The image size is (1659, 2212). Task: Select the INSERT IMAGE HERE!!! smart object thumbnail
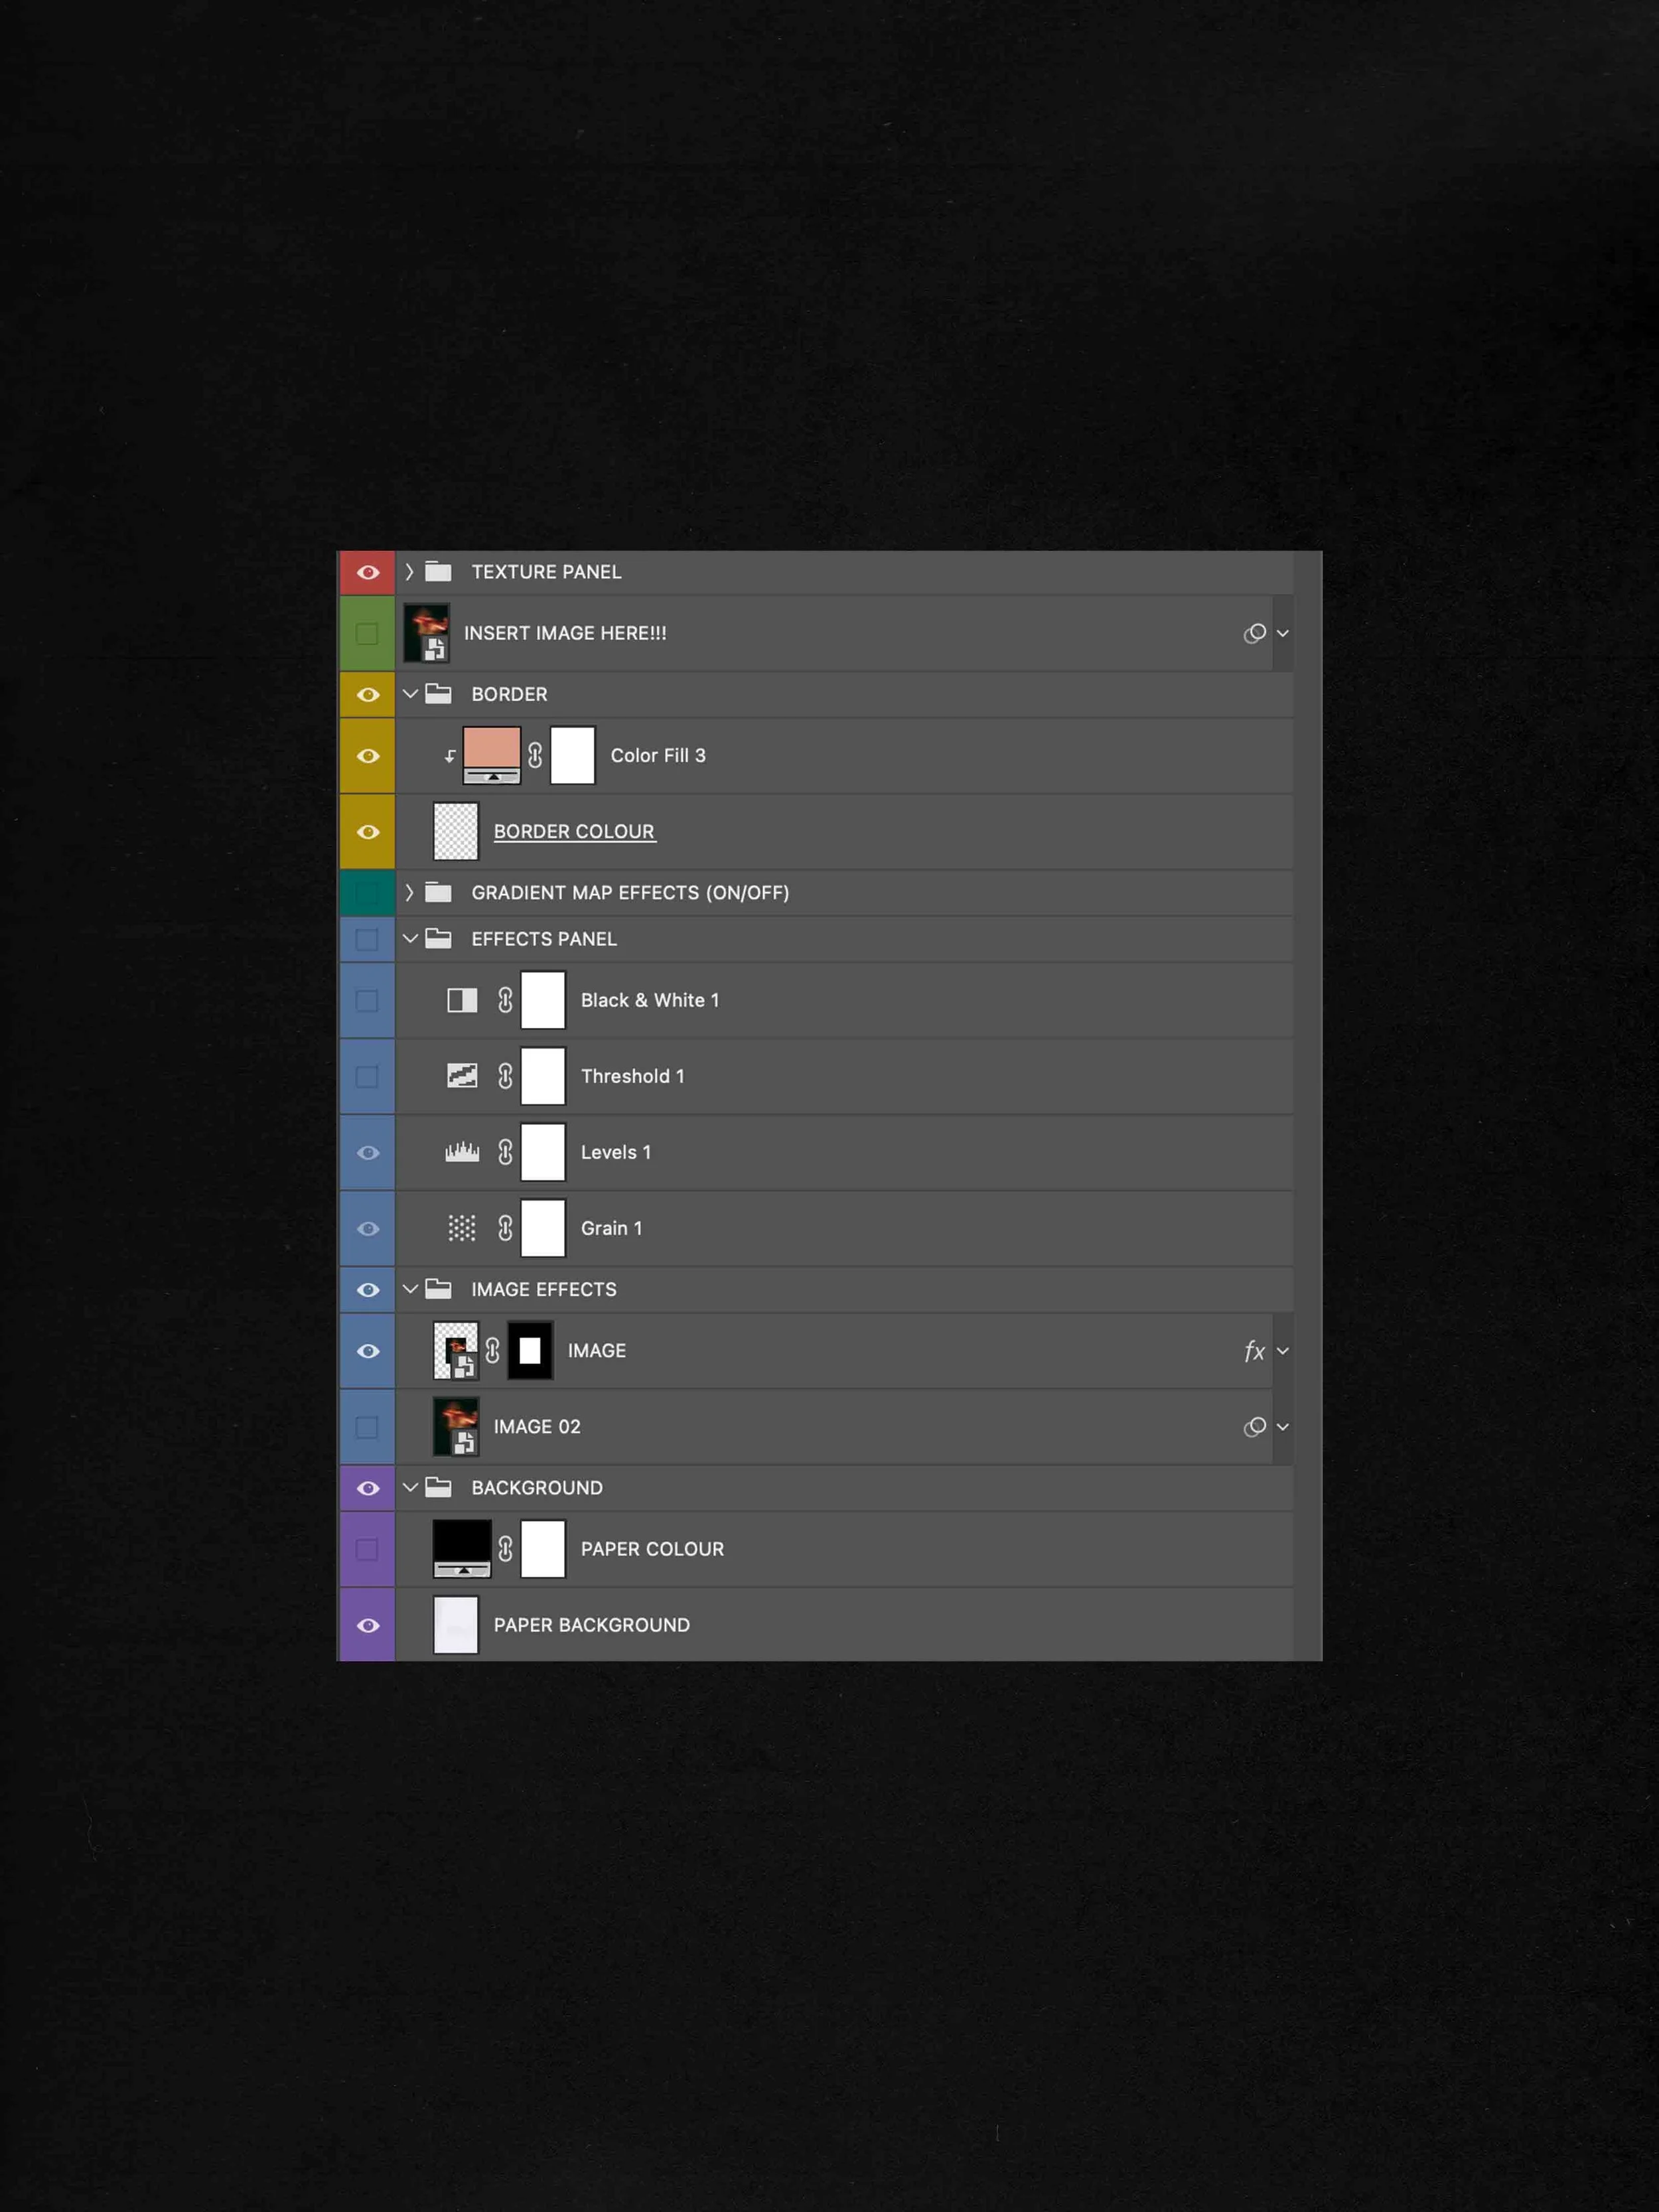426,633
